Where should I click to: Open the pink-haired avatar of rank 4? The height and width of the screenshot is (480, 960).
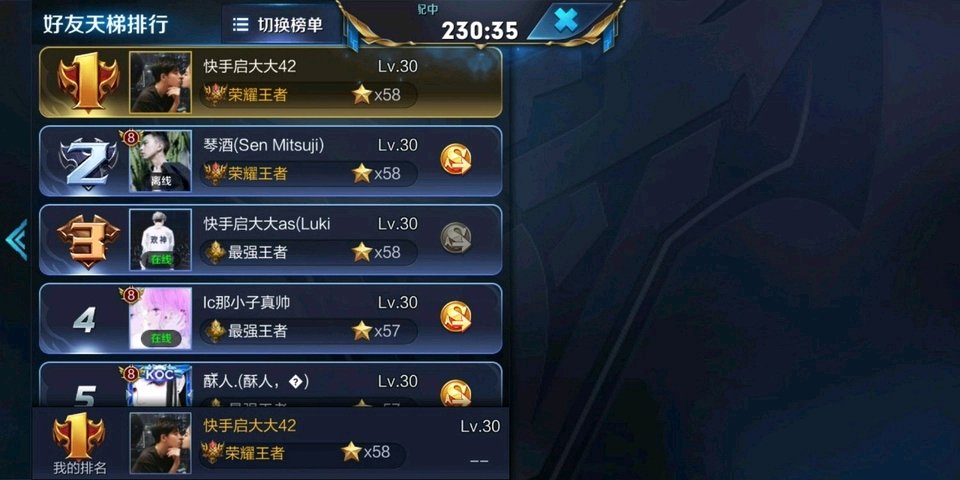[160, 318]
